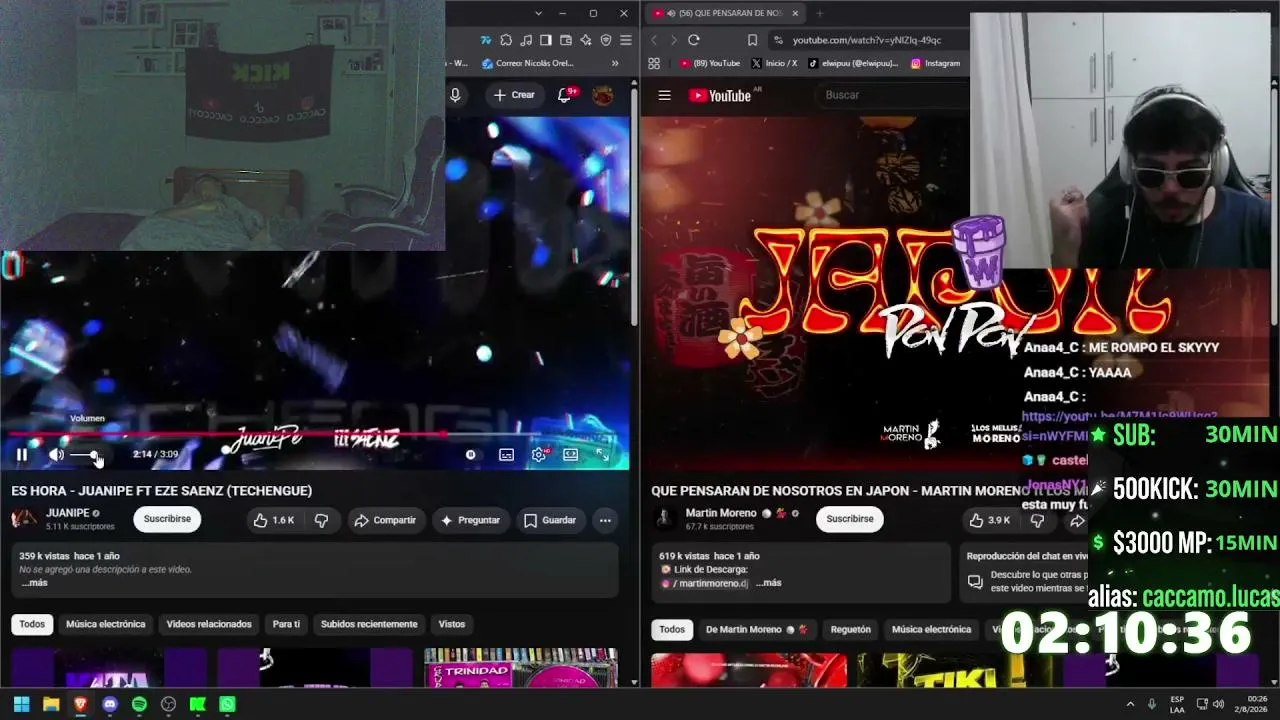Toggle autoplay in the left video player
The width and height of the screenshot is (1280, 720).
point(470,455)
